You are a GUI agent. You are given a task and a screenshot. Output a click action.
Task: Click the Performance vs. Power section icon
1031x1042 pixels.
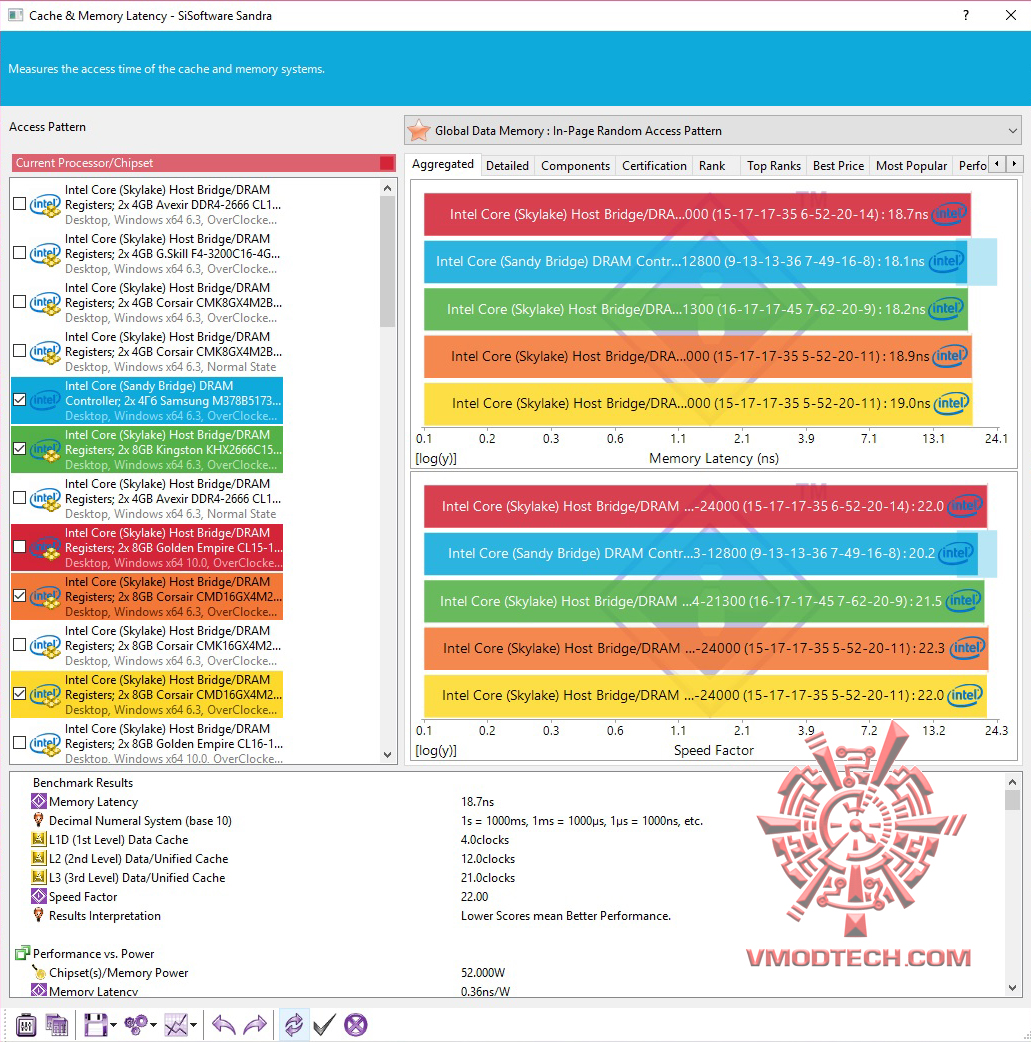point(23,953)
